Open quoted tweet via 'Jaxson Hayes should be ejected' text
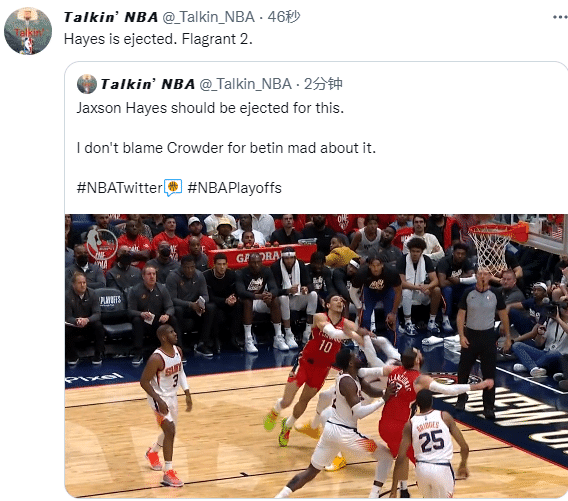Viewport: 568px width, 501px height. (x=210, y=108)
